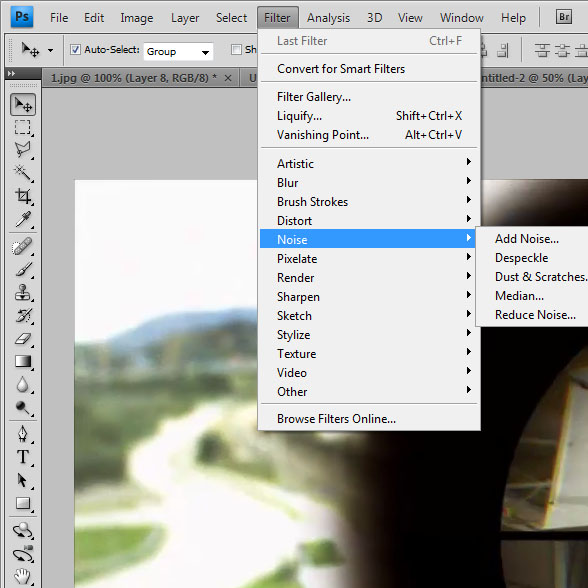588x588 pixels.
Task: Open the Image menu
Action: point(136,18)
